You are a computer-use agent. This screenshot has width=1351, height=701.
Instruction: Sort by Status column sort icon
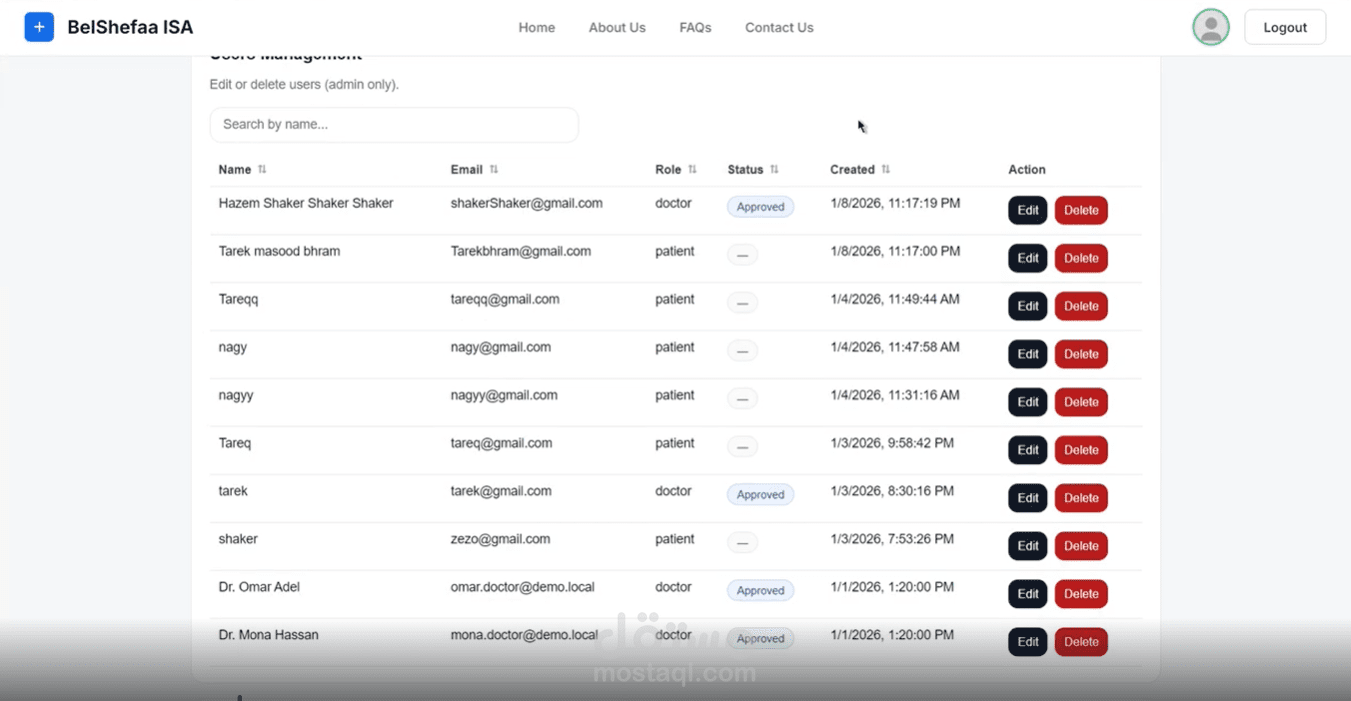[x=774, y=170]
